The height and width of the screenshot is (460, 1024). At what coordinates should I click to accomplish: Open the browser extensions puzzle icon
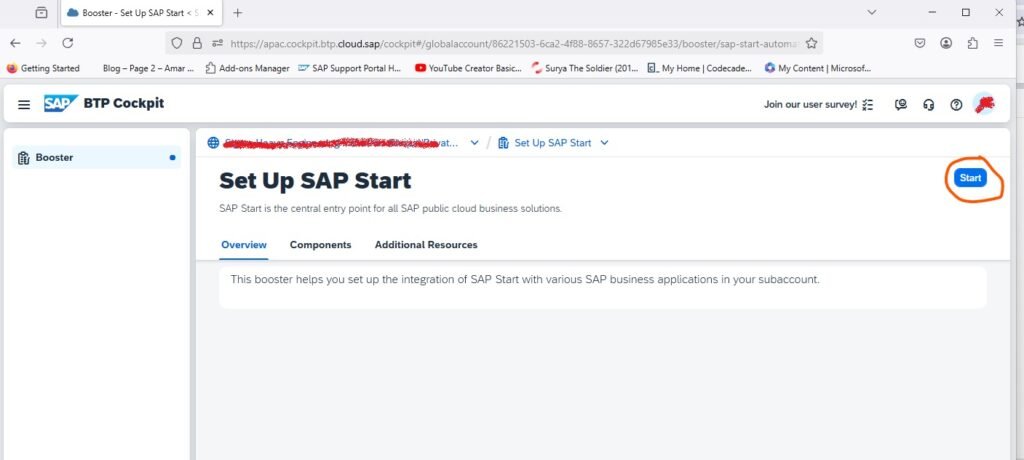[x=972, y=43]
